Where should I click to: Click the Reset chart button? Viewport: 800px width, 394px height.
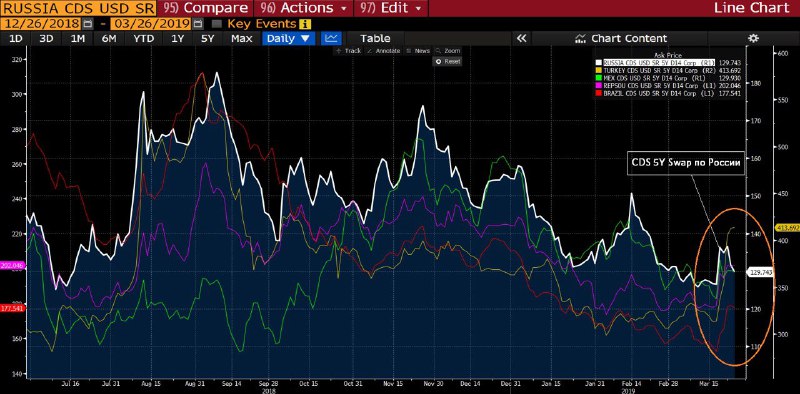[447, 61]
